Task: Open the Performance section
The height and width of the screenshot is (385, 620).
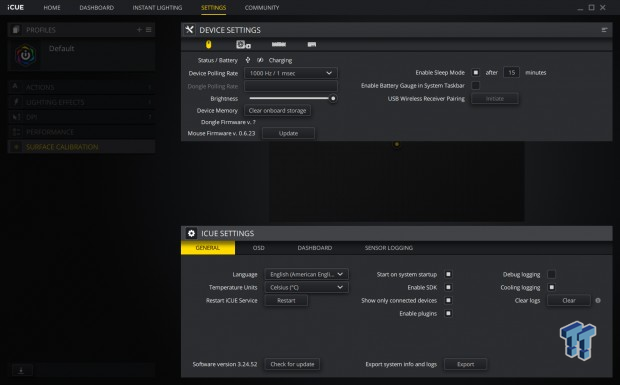Action: [x=81, y=132]
